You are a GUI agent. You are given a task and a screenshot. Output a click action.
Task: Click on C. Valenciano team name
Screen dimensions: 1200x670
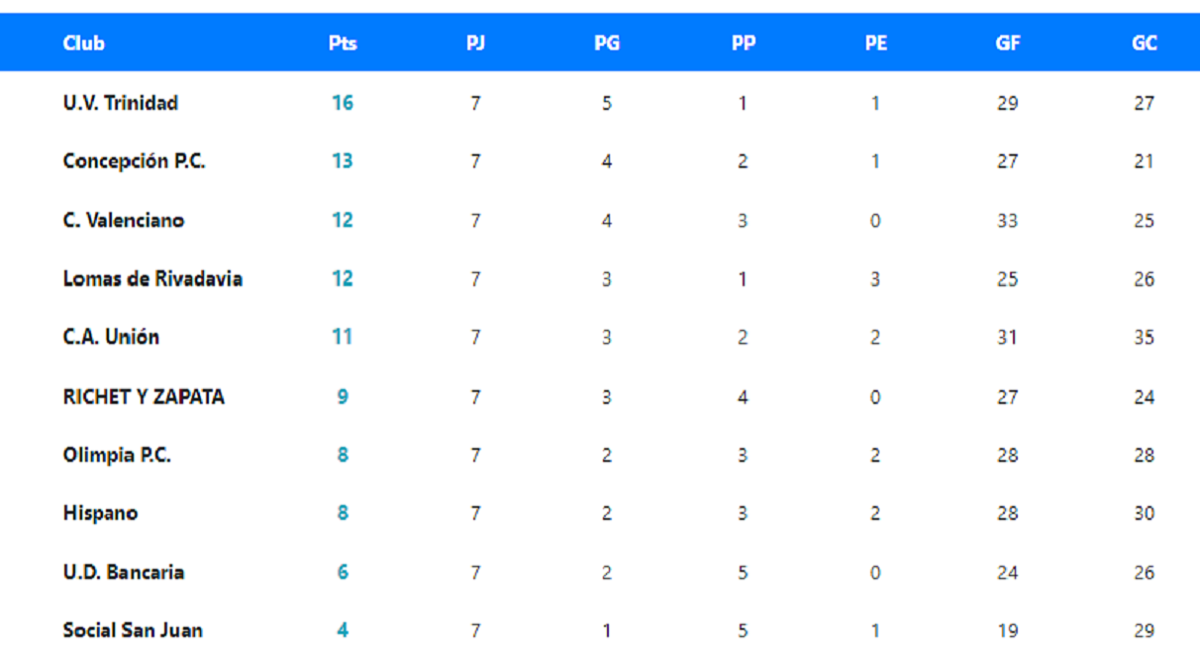(x=123, y=220)
